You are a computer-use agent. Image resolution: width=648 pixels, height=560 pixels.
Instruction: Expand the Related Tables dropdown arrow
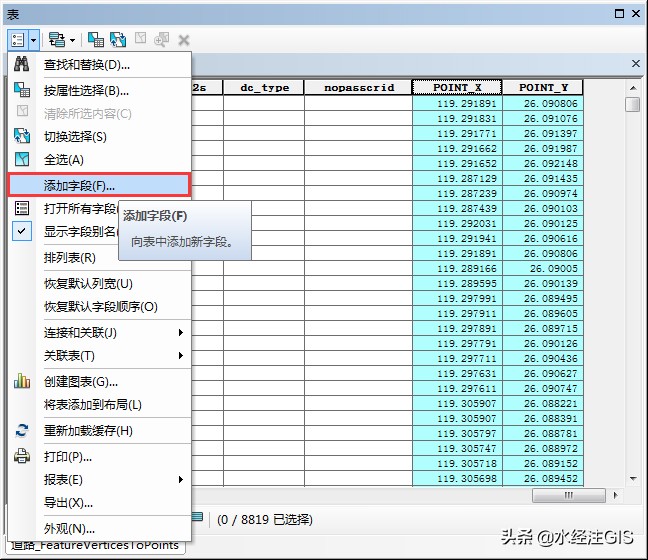coord(72,40)
